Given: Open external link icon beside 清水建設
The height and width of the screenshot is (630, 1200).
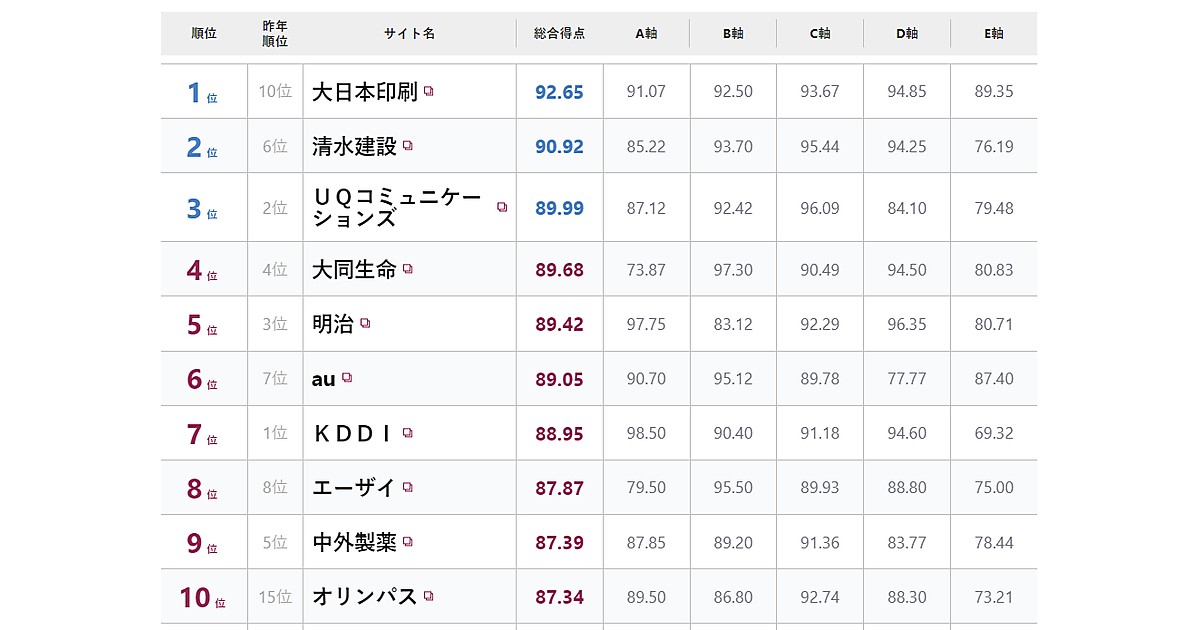Looking at the screenshot, I should point(408,146).
